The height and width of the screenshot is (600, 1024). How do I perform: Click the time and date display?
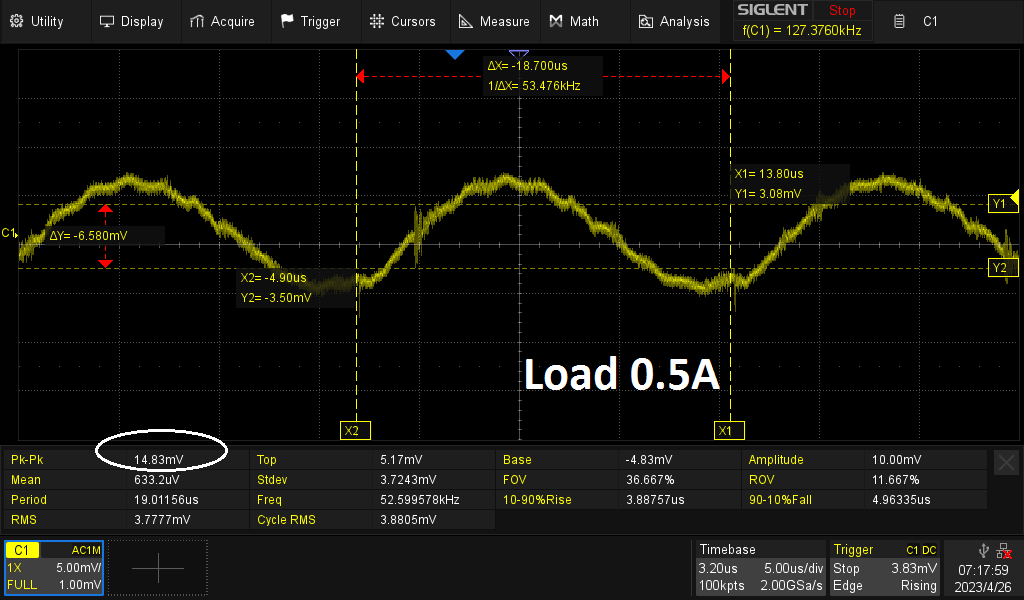(983, 578)
